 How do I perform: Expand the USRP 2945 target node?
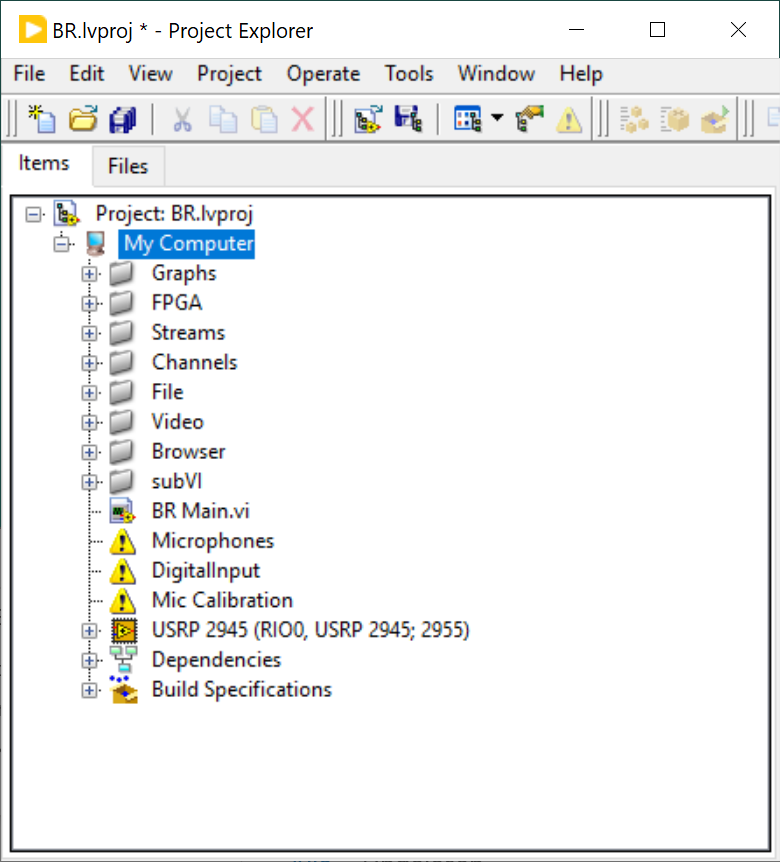coord(90,631)
